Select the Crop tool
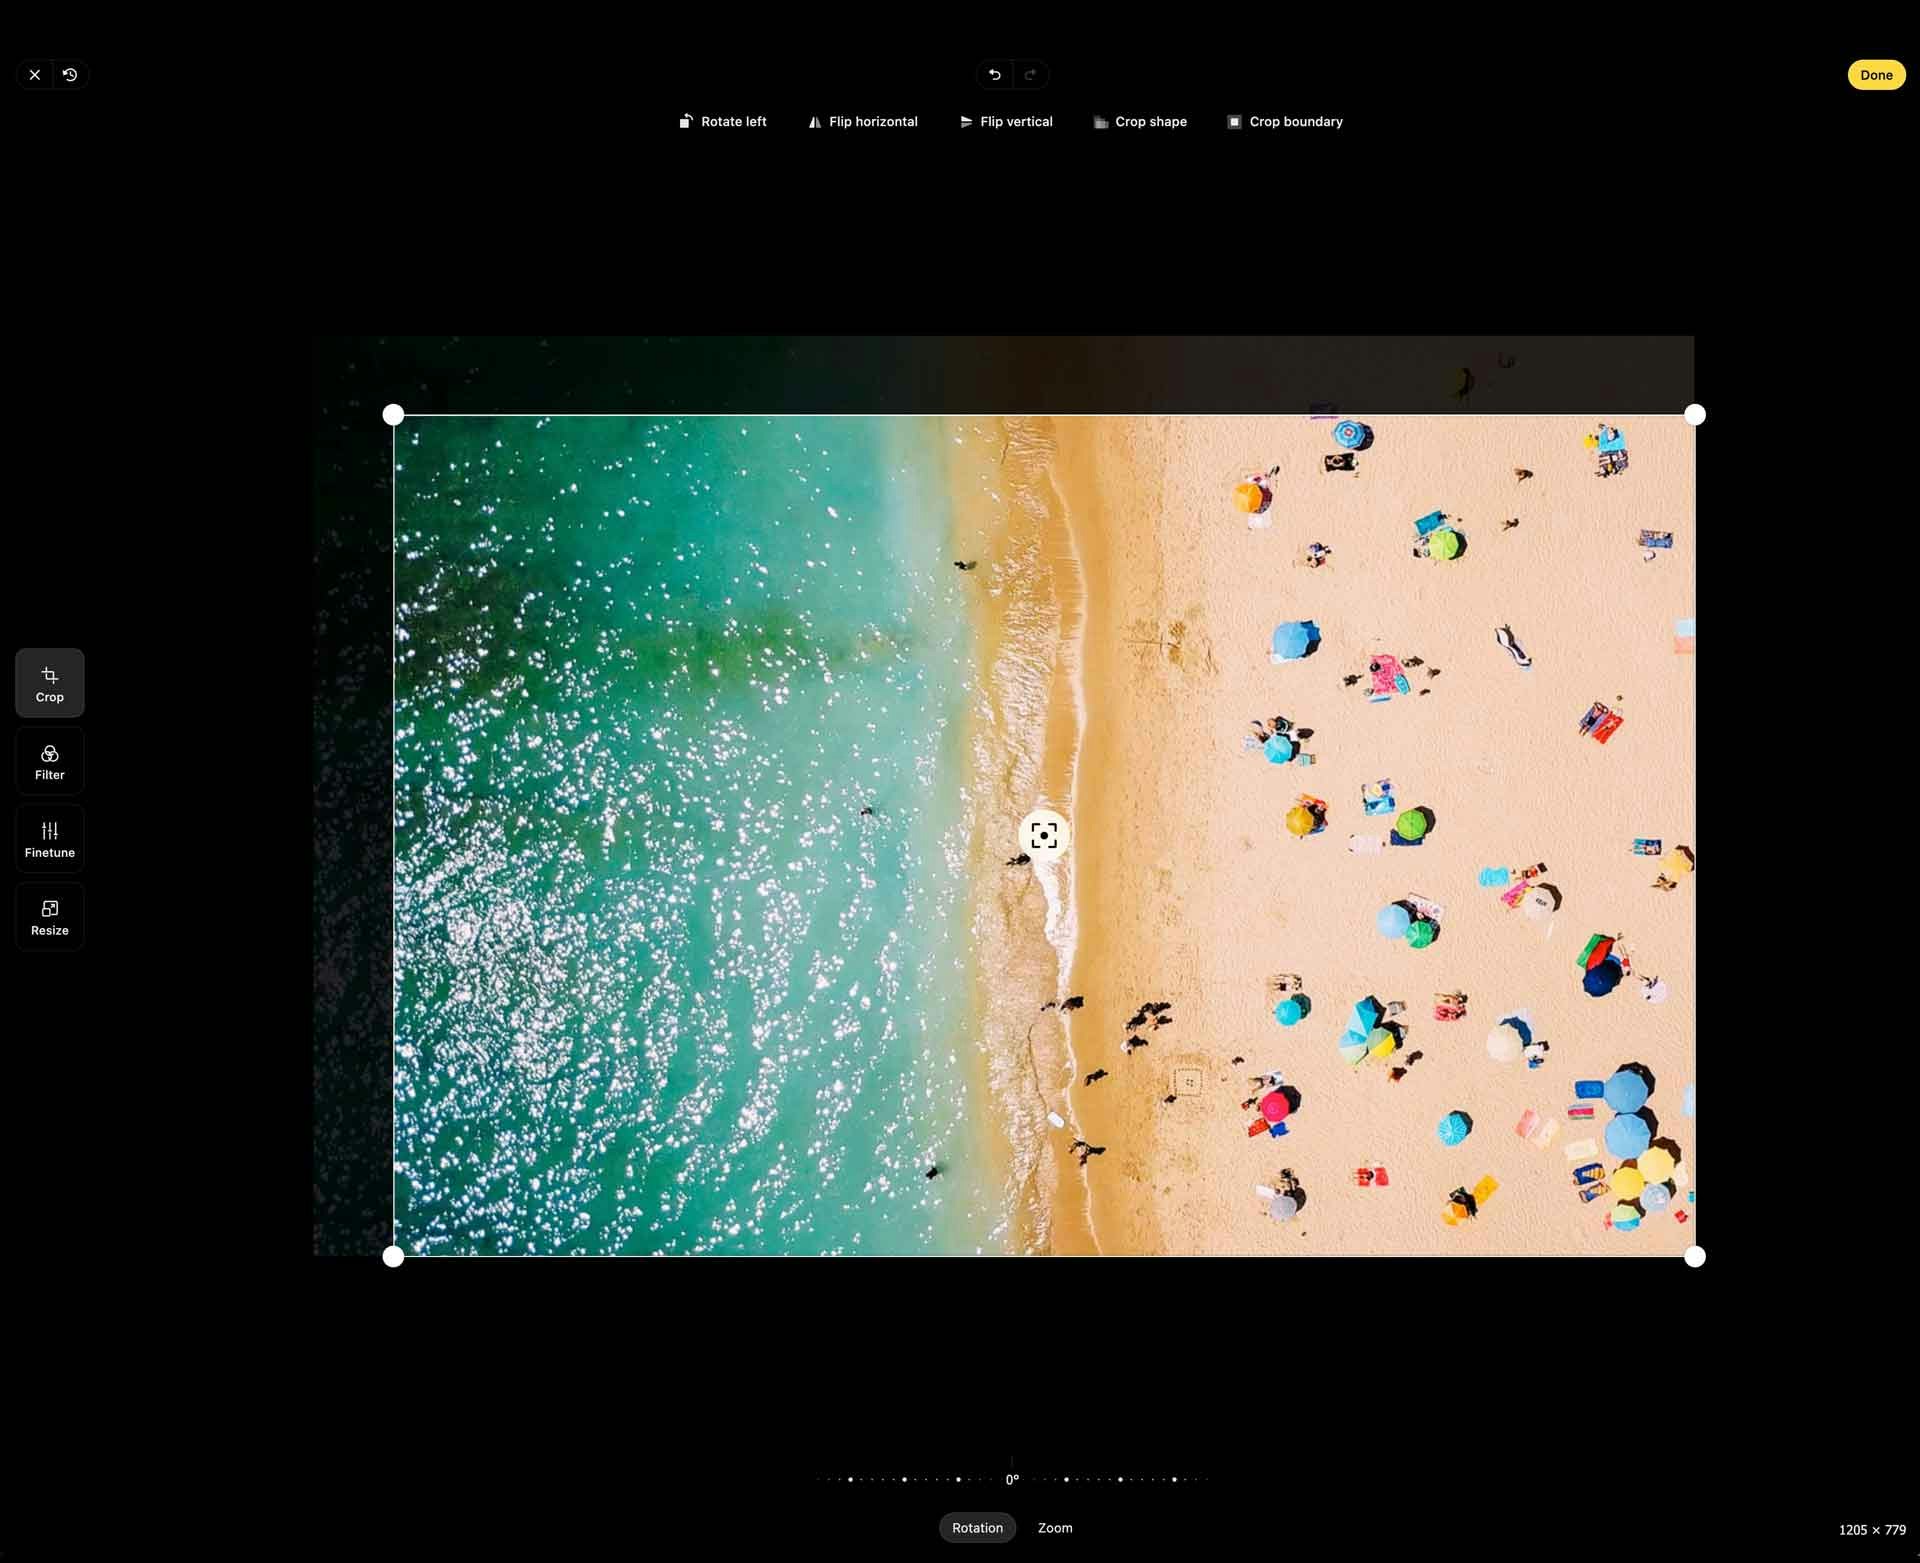The image size is (1920, 1563). pos(50,683)
